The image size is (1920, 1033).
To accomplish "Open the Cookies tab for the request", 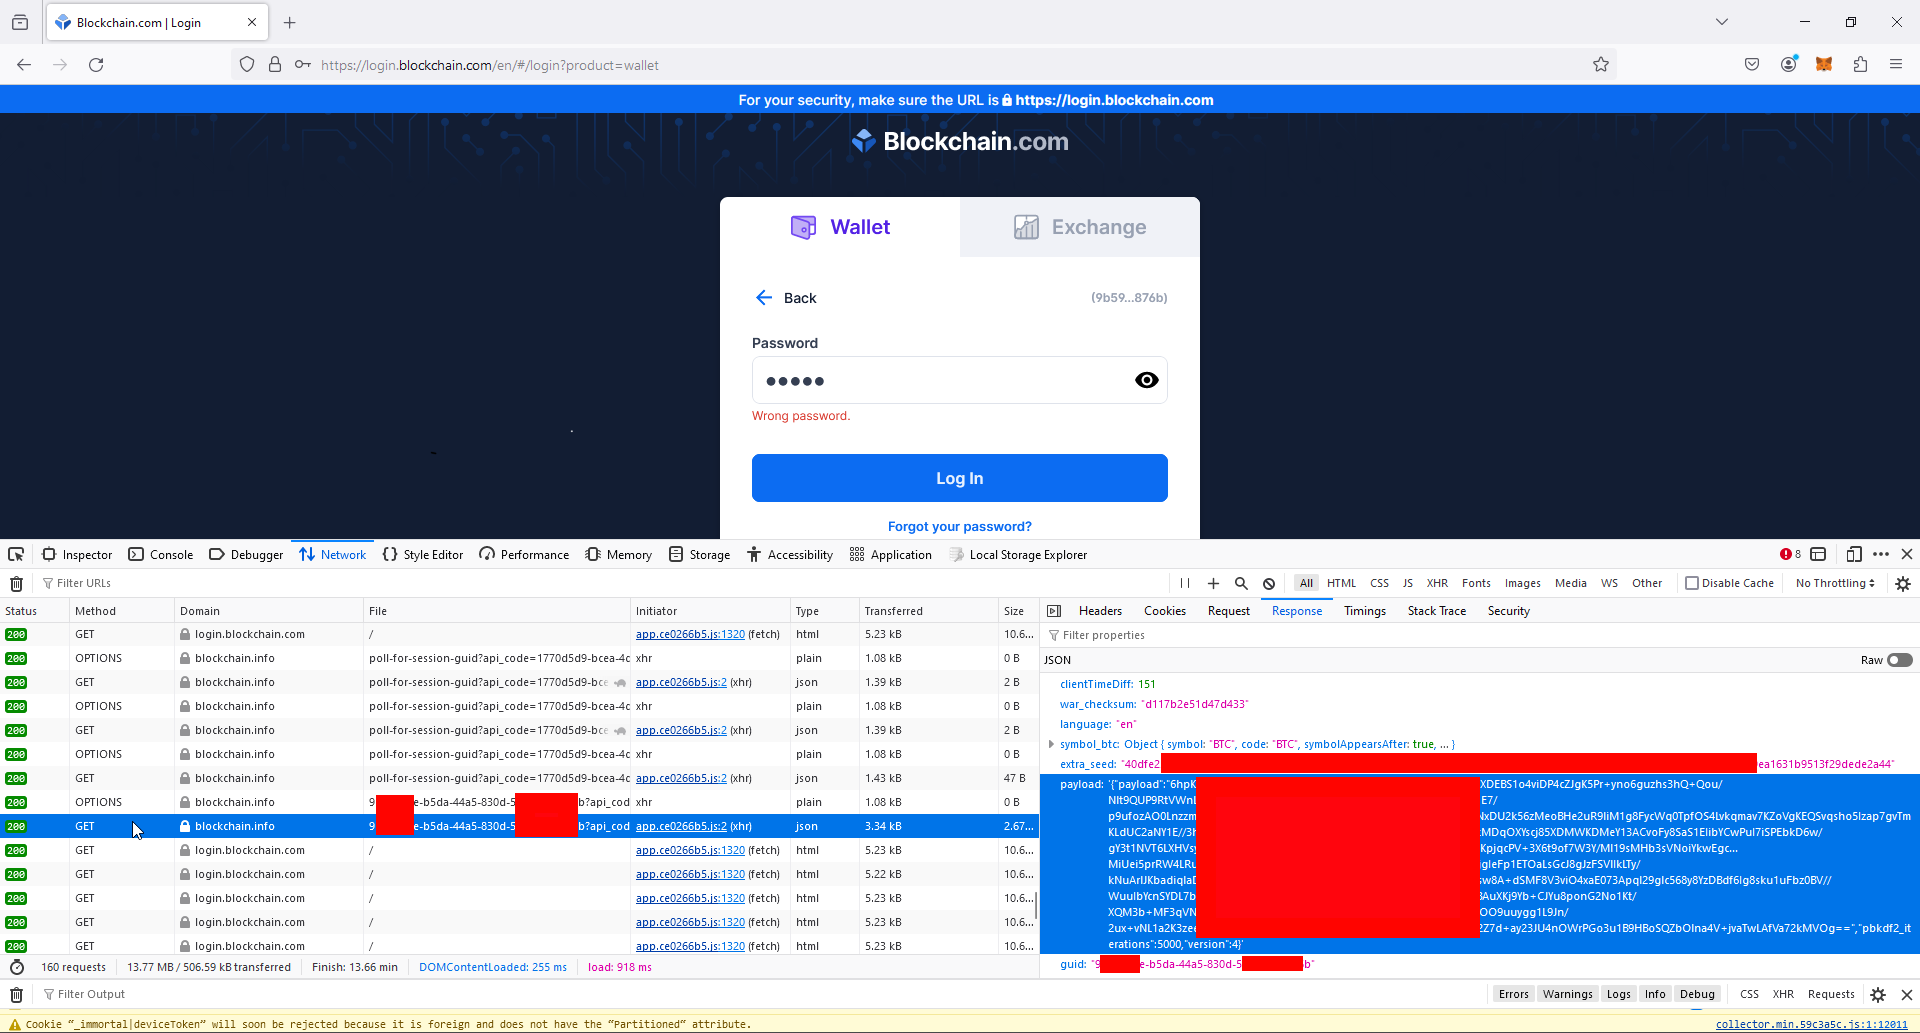I will 1164,610.
